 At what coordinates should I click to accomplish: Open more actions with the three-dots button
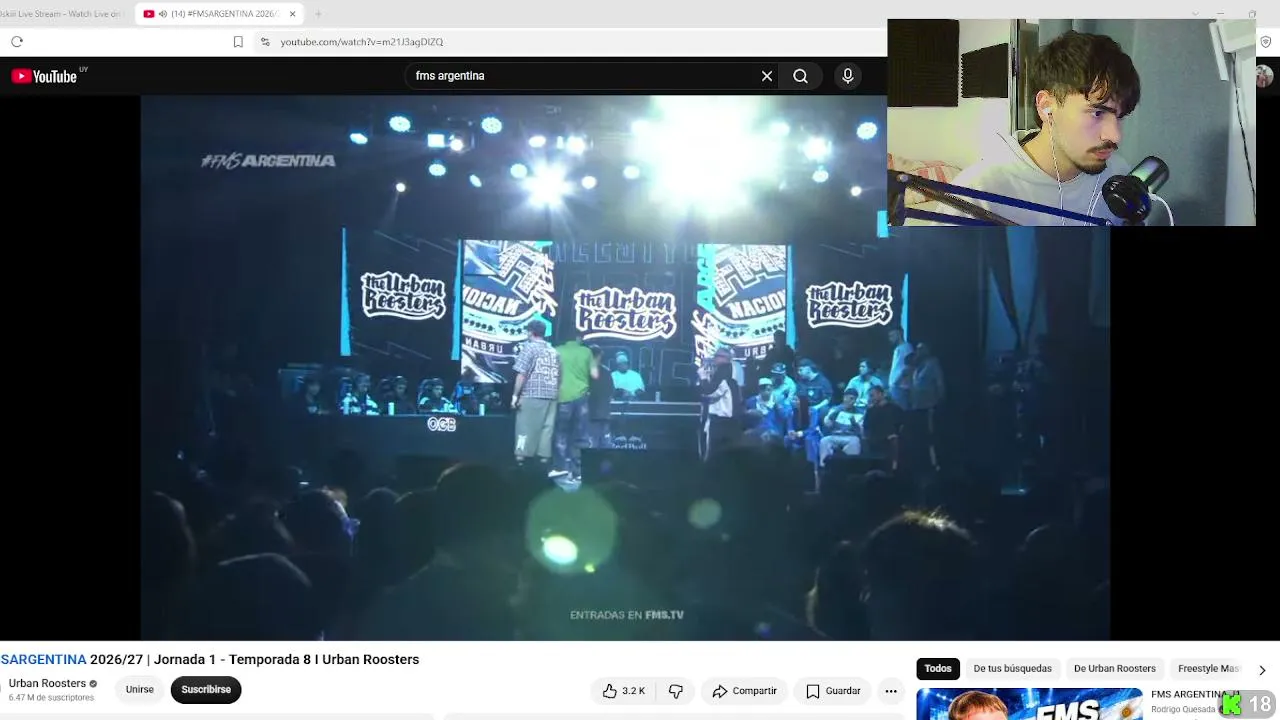pos(891,691)
